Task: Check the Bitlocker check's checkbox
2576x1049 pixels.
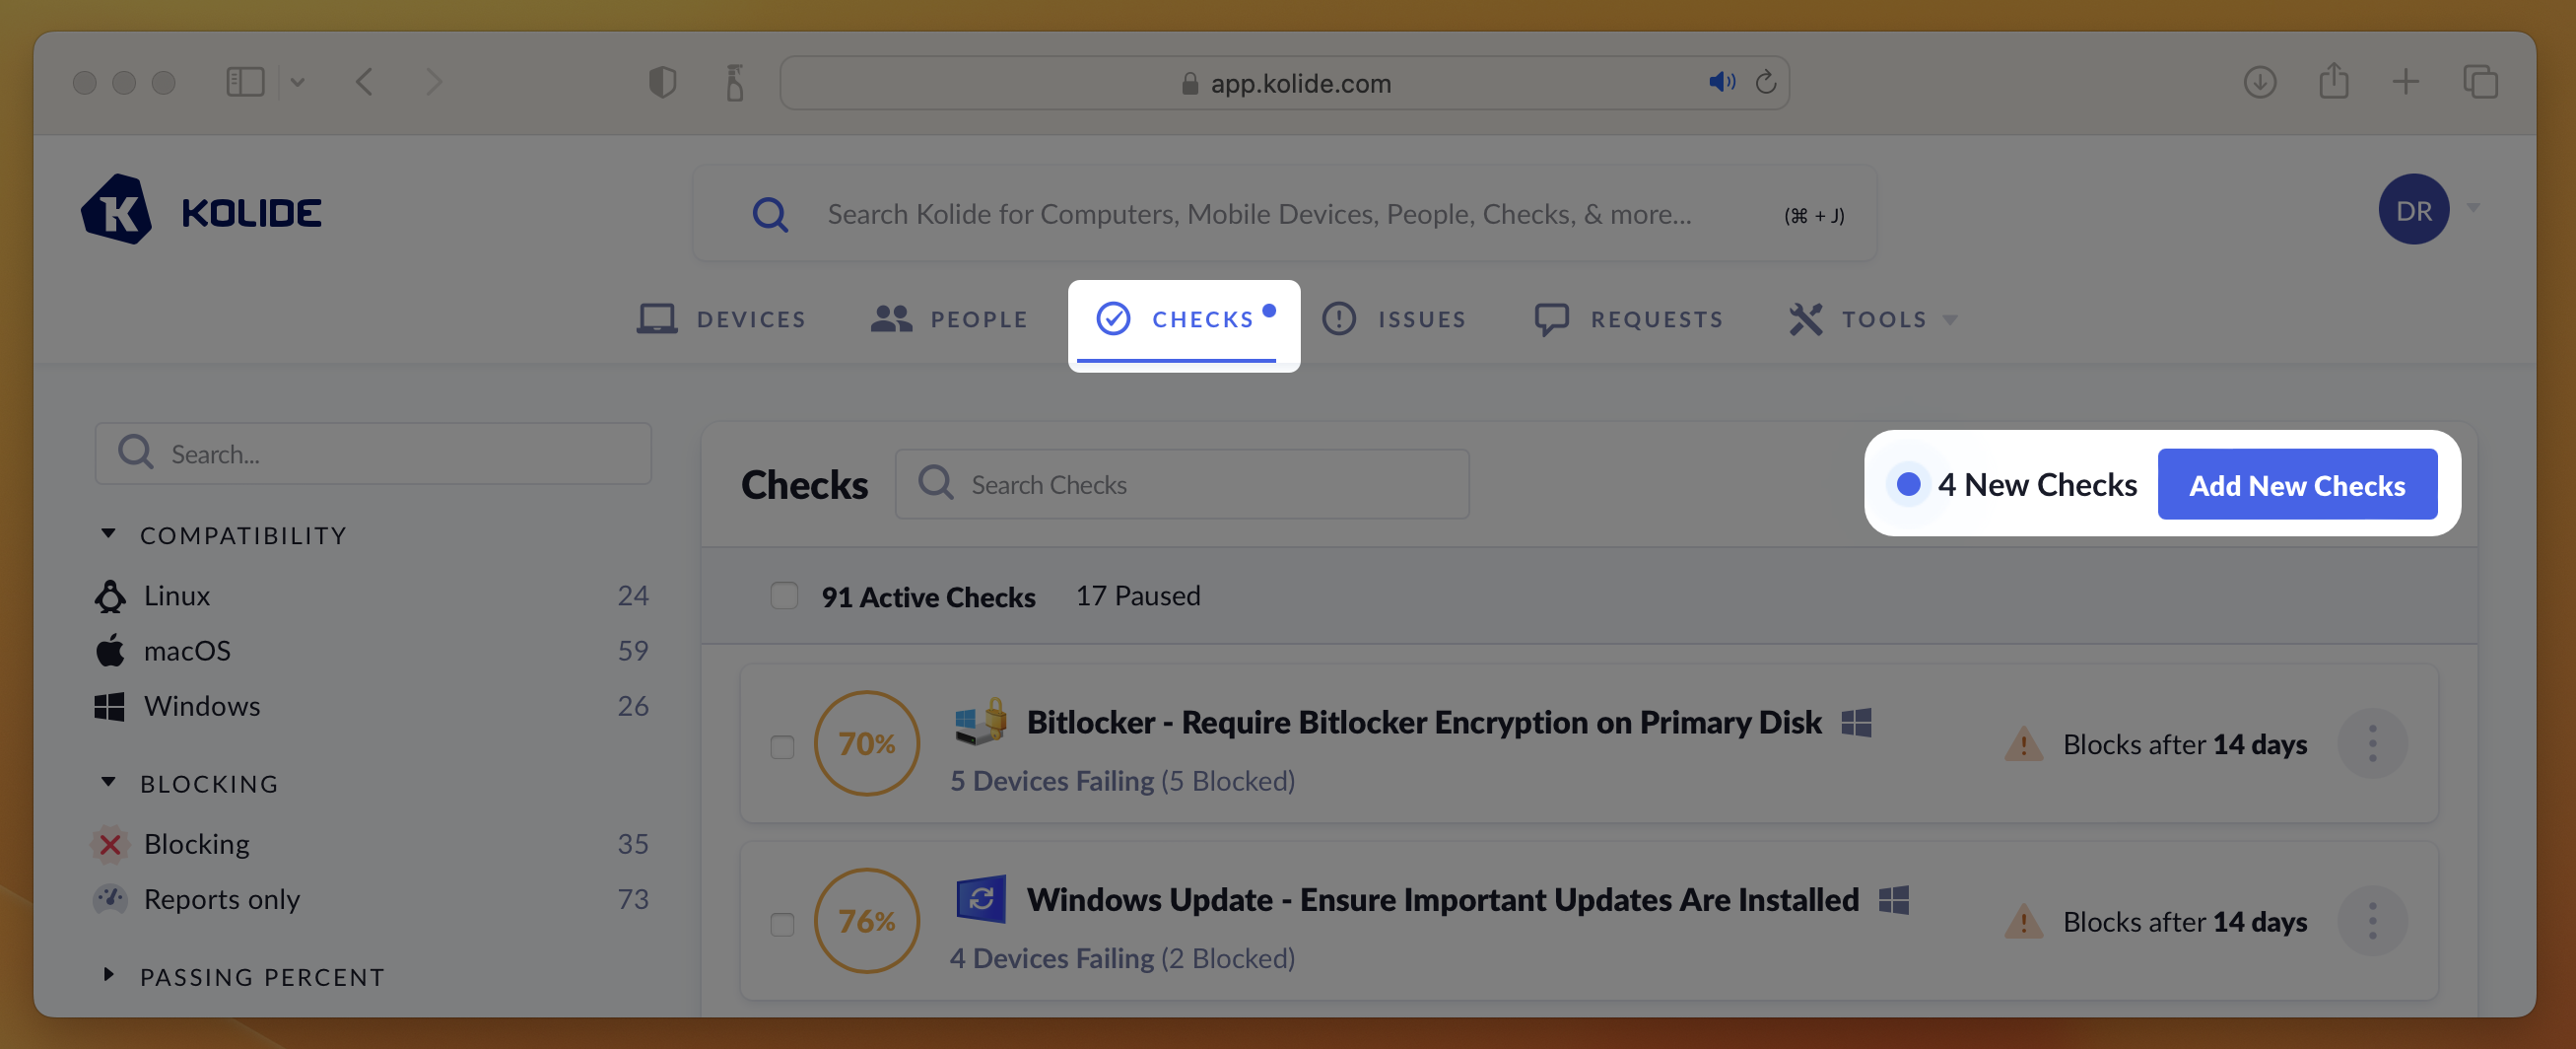Action: (x=782, y=747)
